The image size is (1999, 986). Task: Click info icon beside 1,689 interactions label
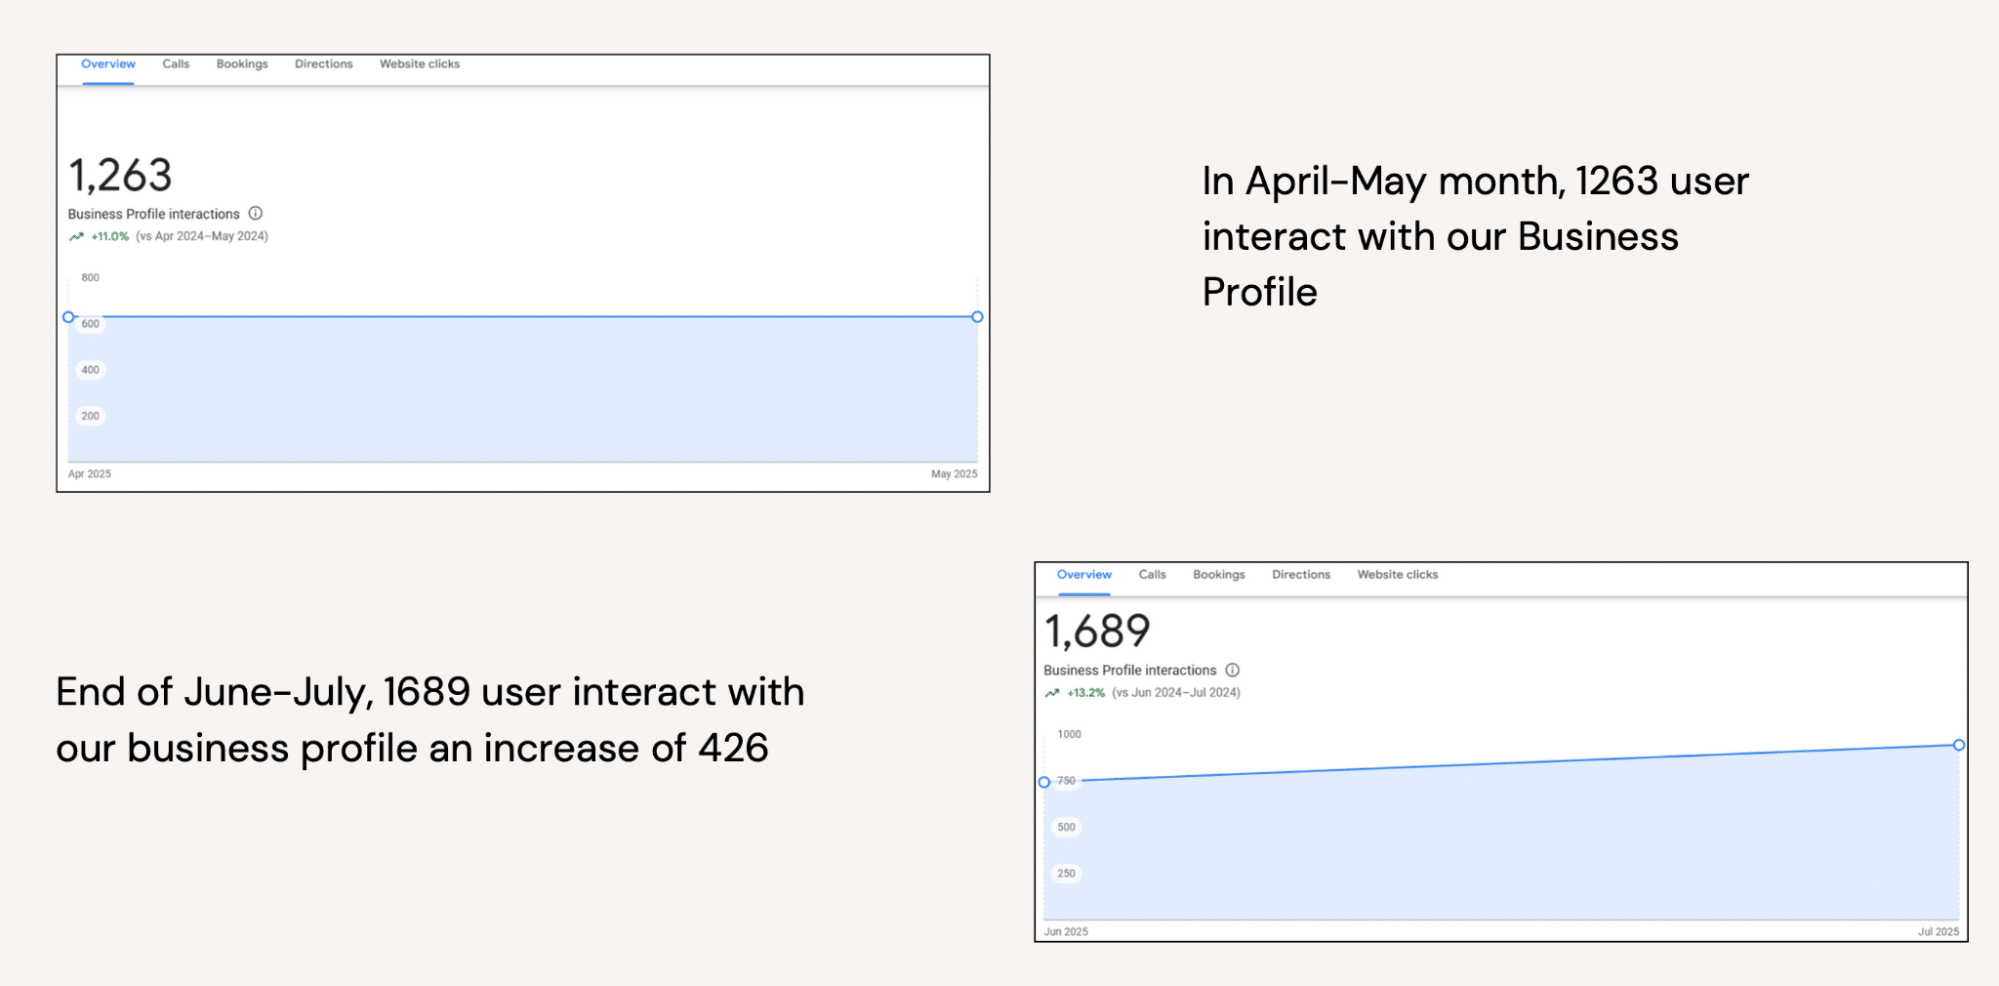1233,670
